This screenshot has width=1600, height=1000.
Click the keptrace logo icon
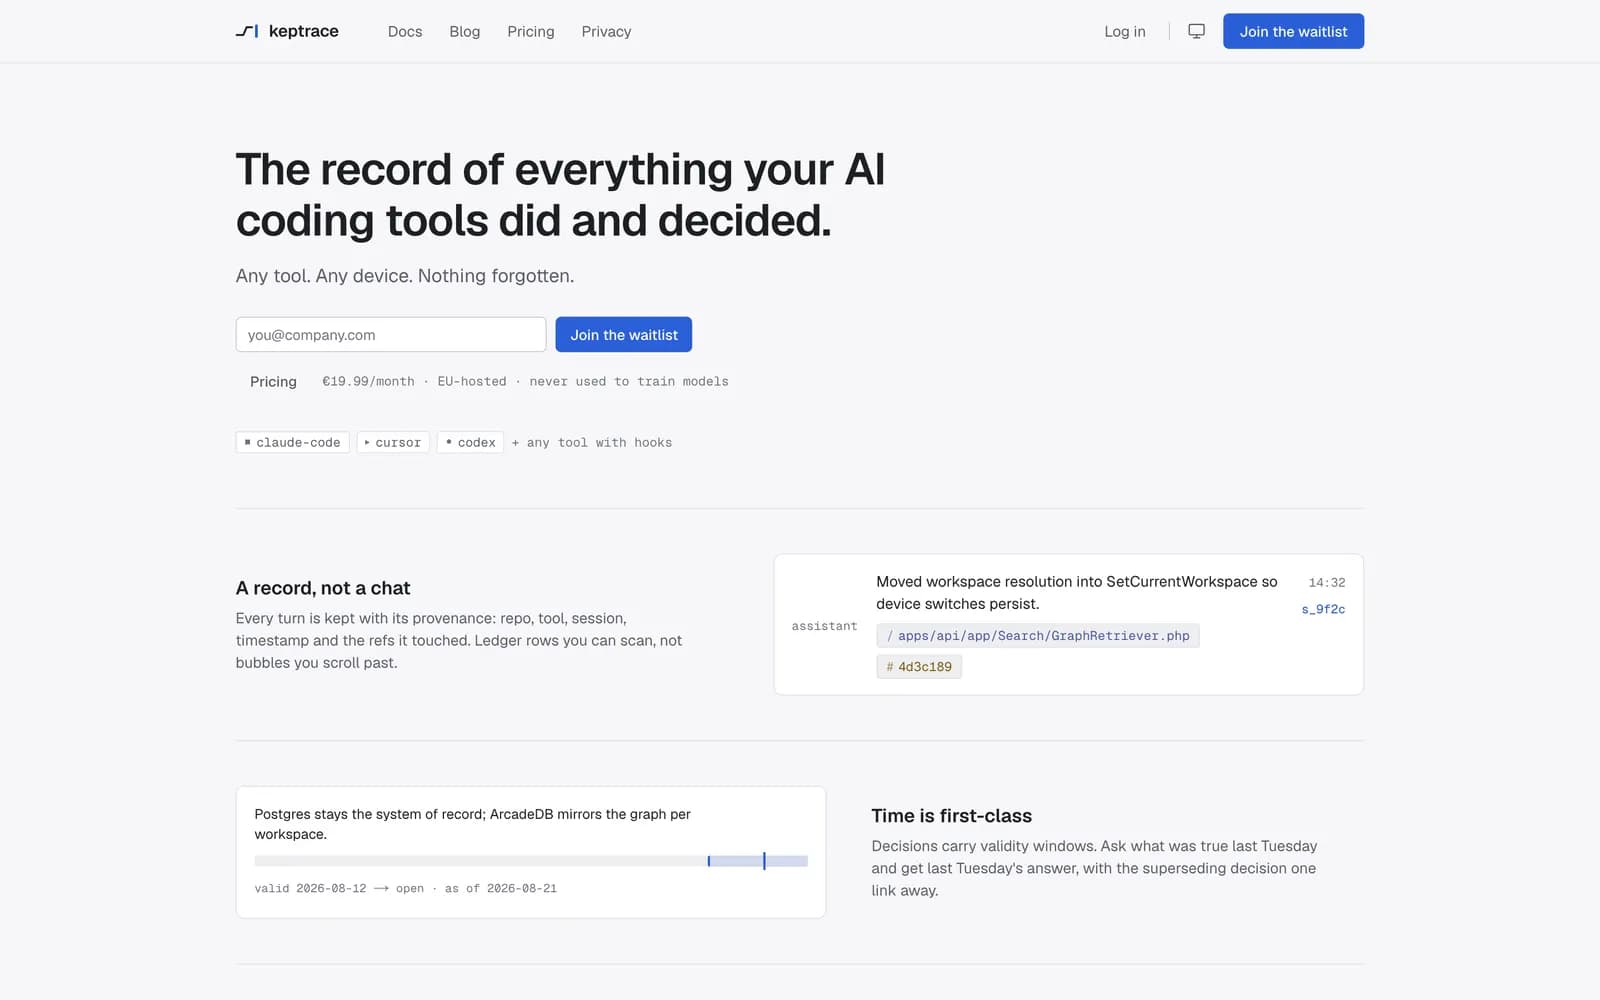pos(247,31)
